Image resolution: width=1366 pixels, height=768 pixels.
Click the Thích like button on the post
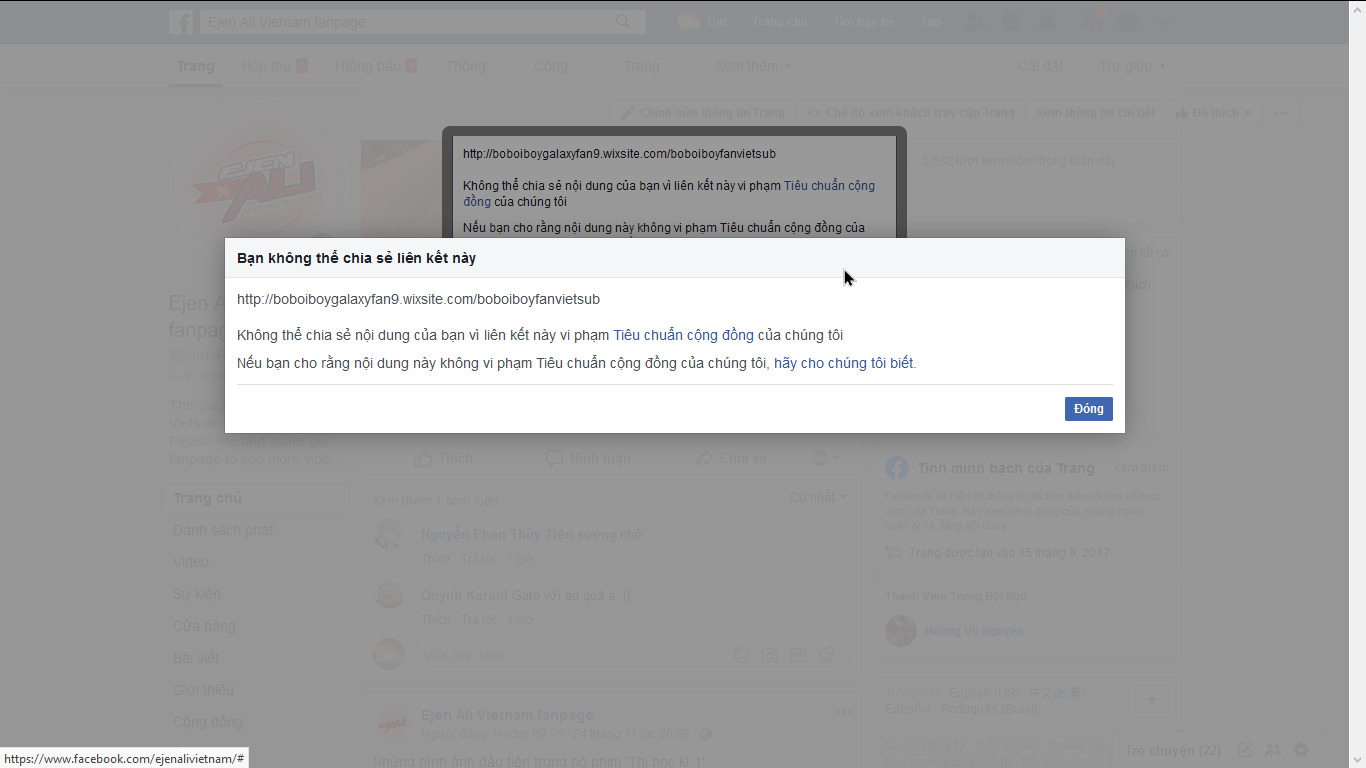[x=443, y=458]
